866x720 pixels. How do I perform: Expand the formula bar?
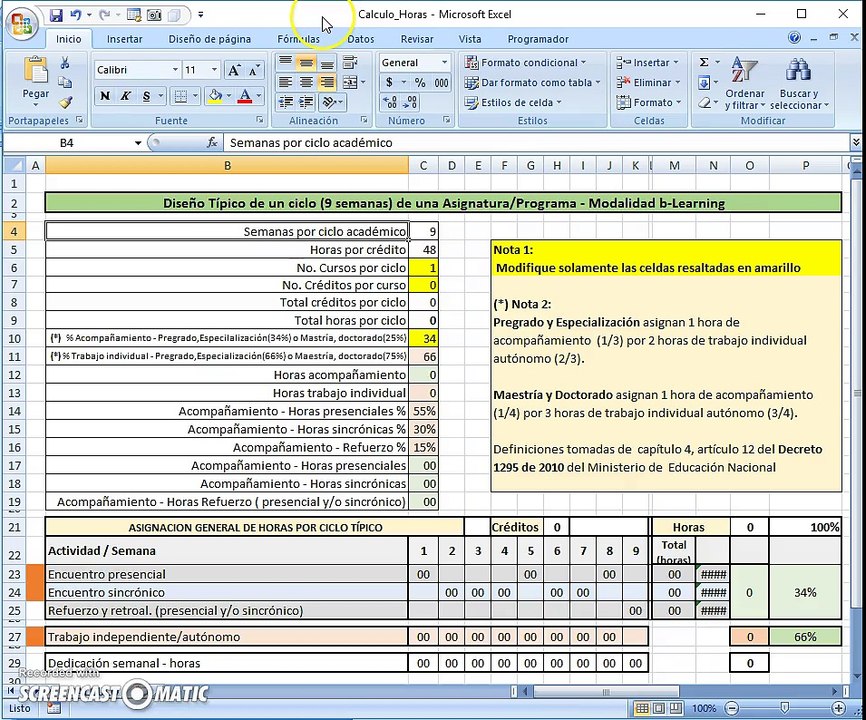[856, 142]
